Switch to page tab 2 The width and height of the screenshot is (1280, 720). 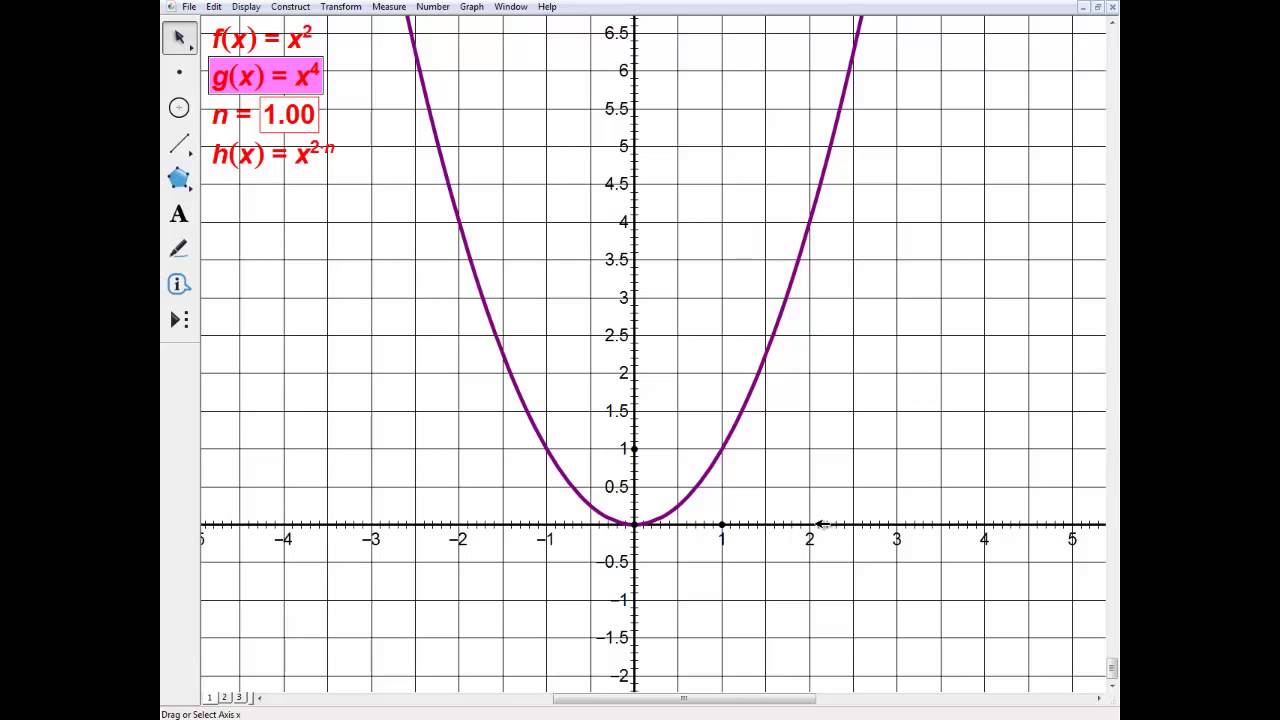[224, 697]
